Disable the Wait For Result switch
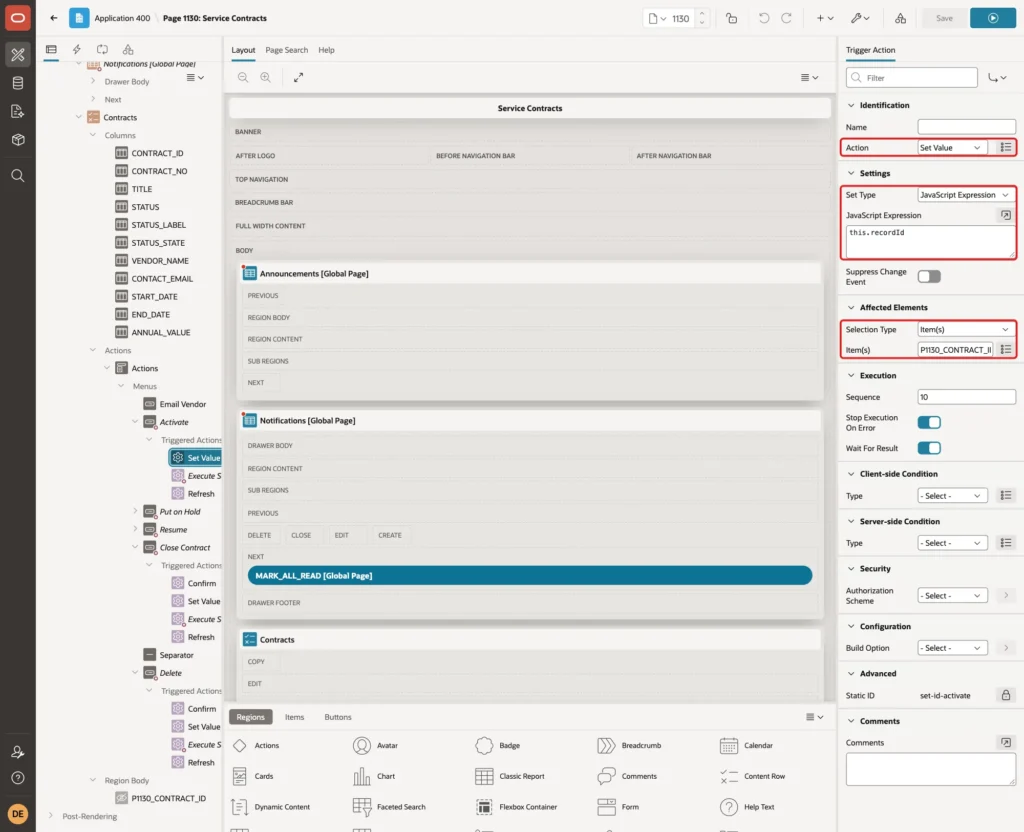1024x832 pixels. coord(929,448)
